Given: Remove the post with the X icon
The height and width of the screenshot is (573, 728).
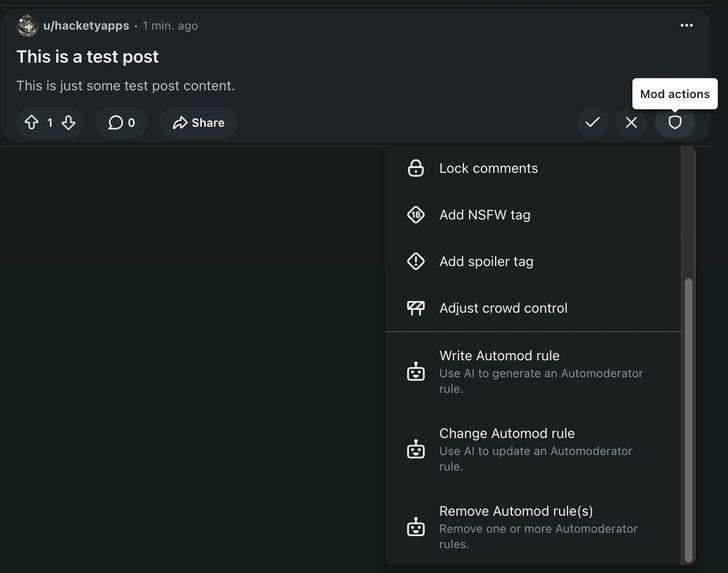Looking at the screenshot, I should click(631, 123).
